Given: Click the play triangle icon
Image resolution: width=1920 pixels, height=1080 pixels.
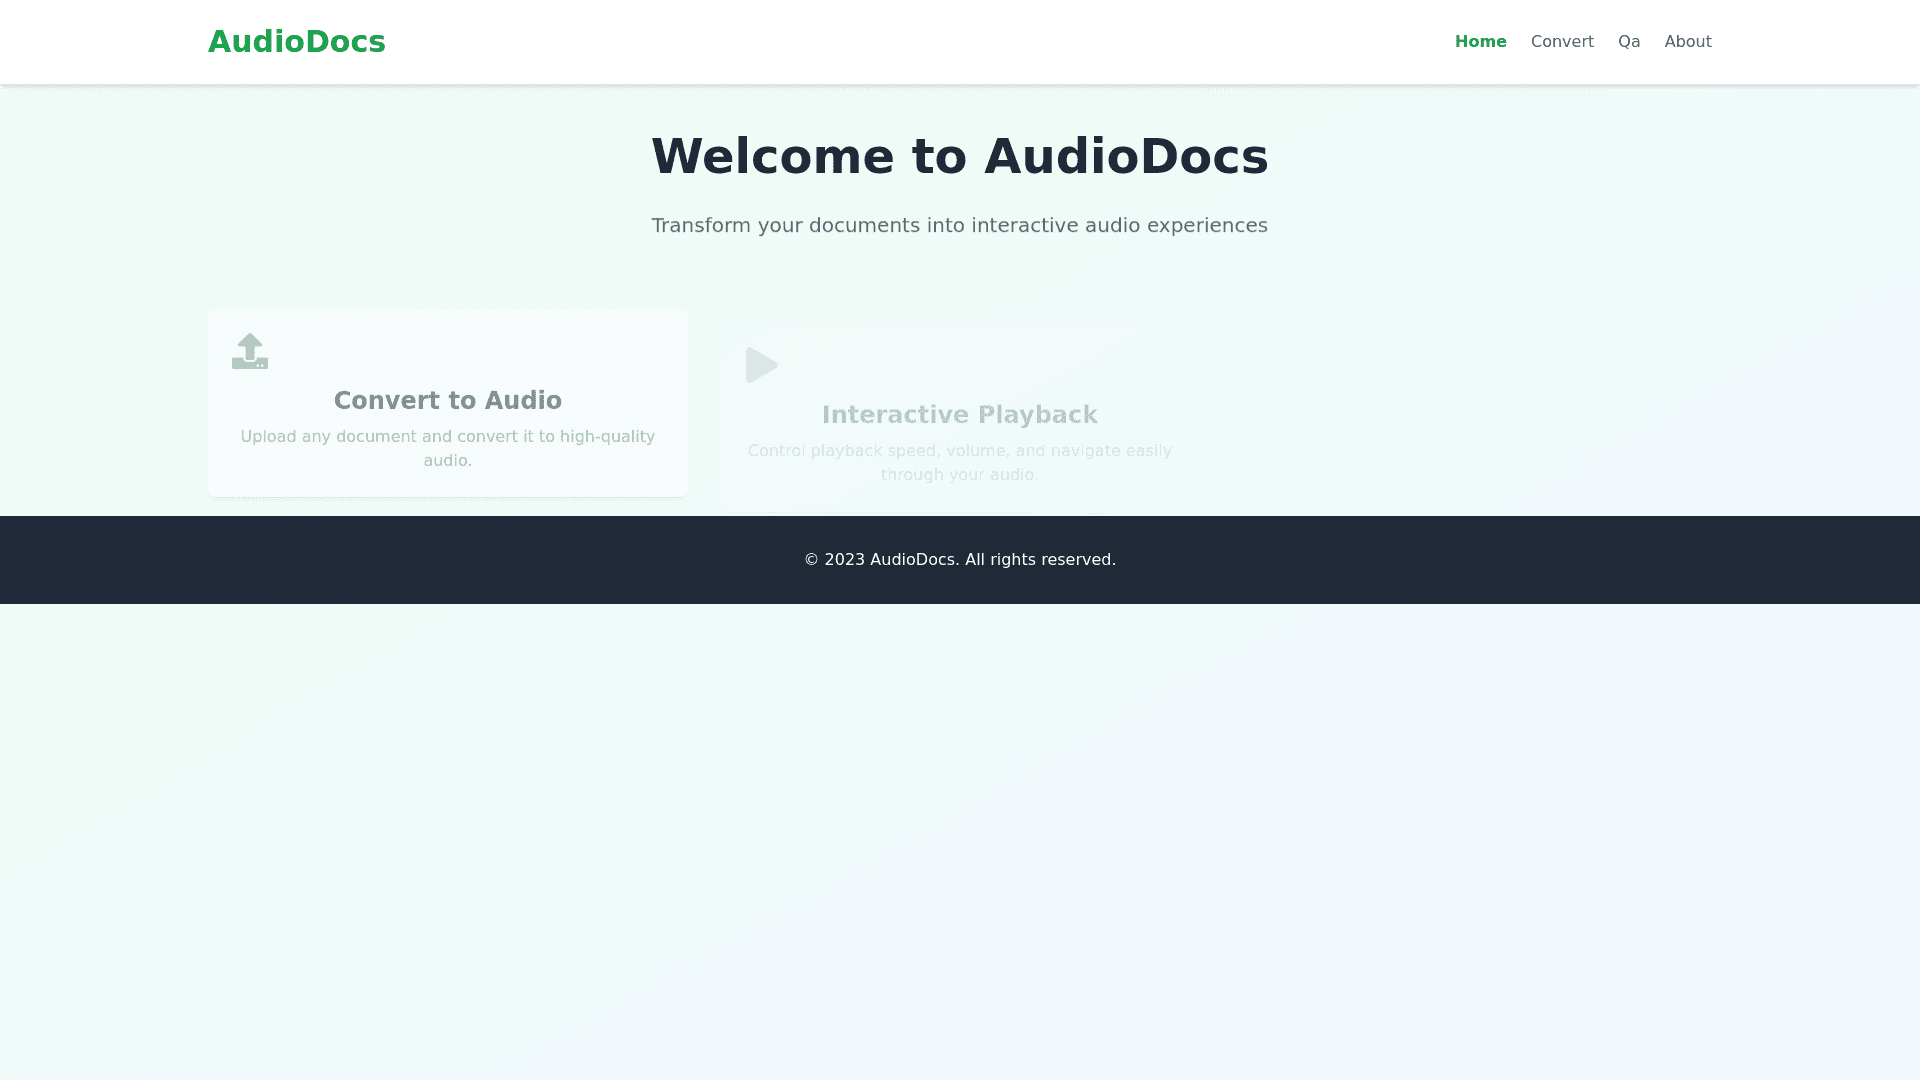Looking at the screenshot, I should pos(761,365).
